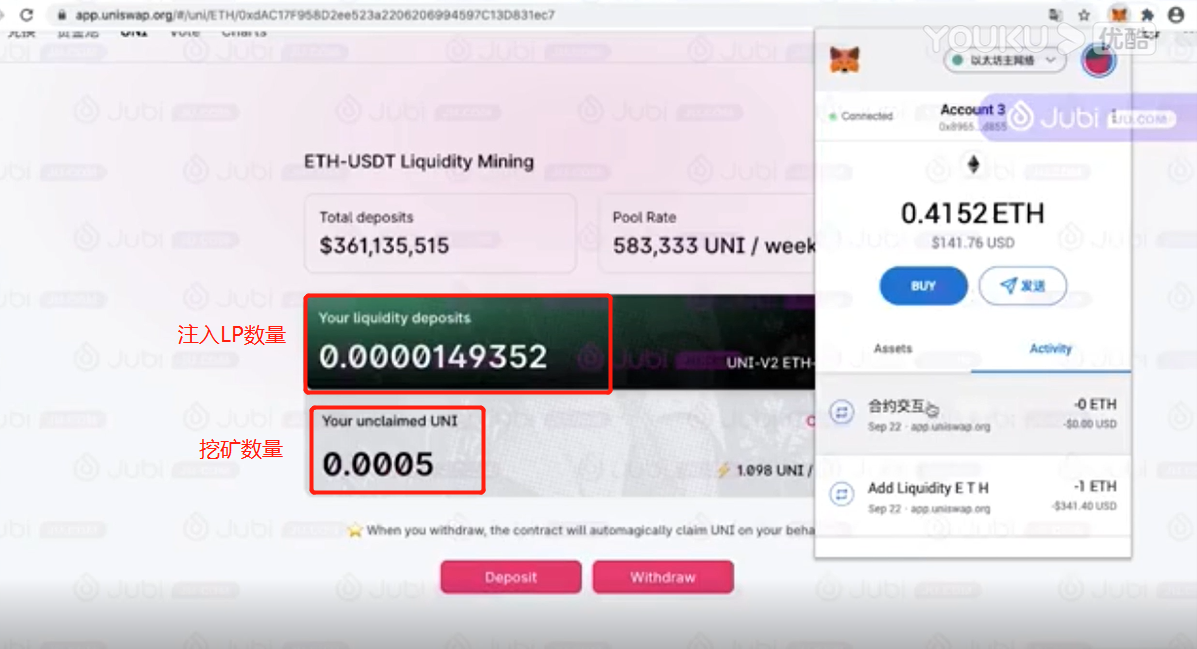Open MetaMask account avatar menu
The width and height of the screenshot is (1197, 649).
click(x=1099, y=60)
